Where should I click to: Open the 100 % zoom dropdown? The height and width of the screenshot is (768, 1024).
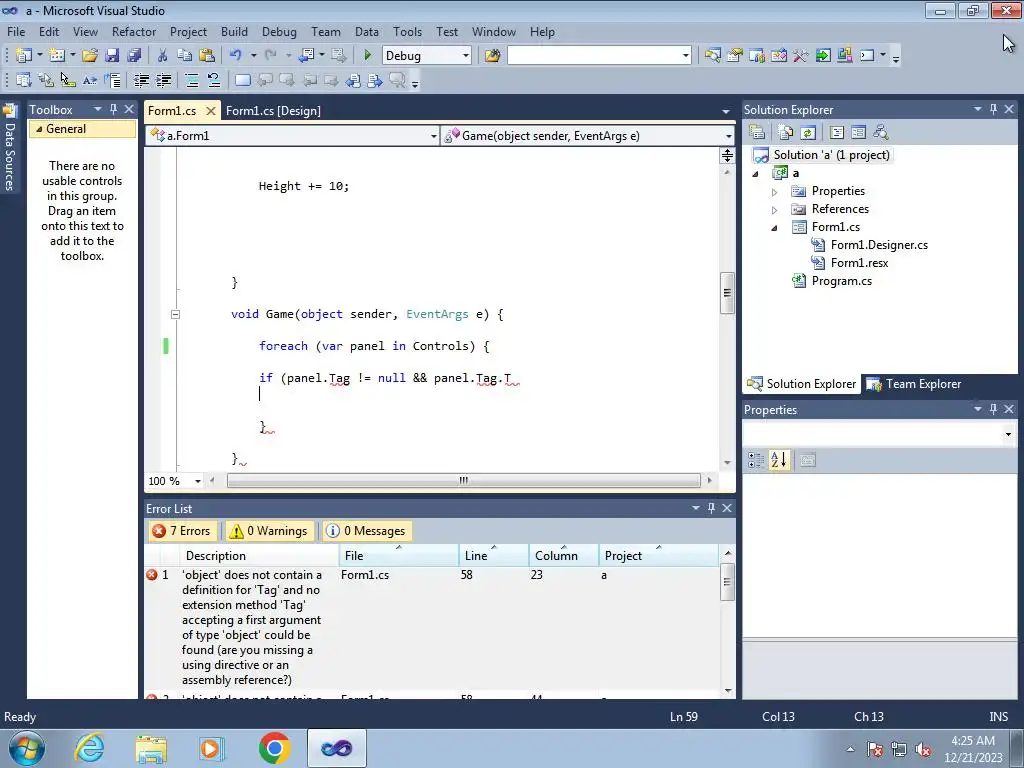[197, 481]
